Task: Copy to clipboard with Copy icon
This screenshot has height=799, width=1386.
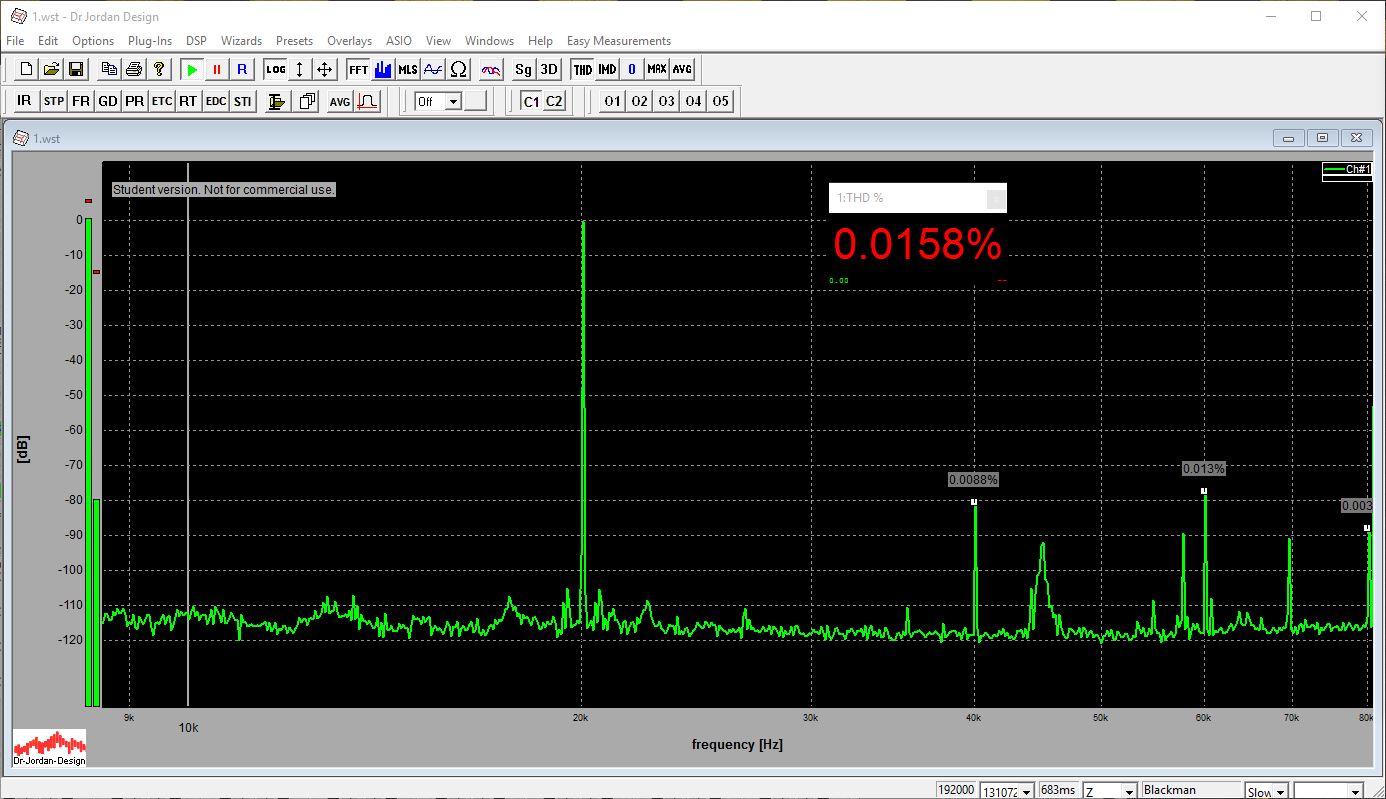Action: 109,69
